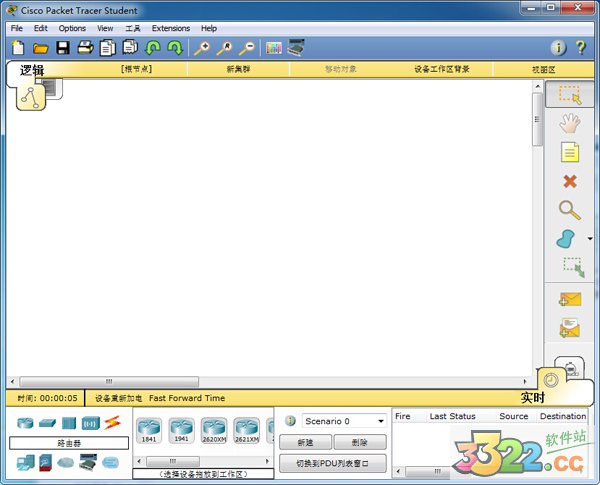The image size is (600, 485).
Task: Click the Zoom Reset magnifier icon
Action: coord(224,48)
